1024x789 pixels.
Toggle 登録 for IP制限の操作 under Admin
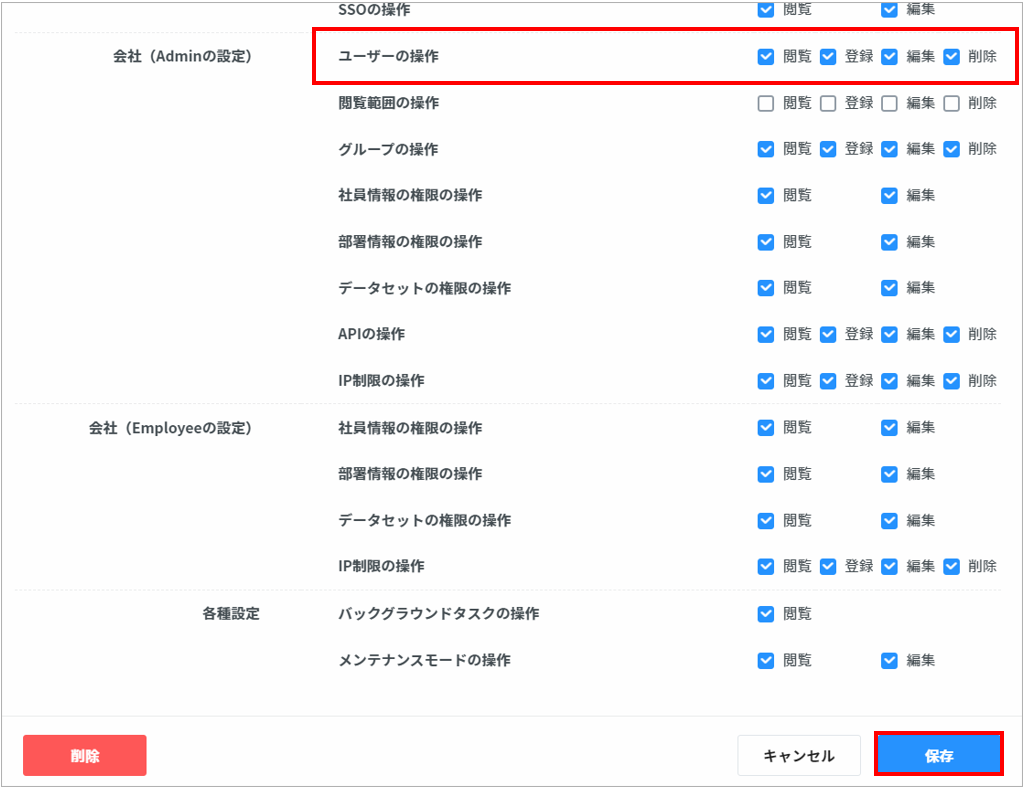(828, 381)
